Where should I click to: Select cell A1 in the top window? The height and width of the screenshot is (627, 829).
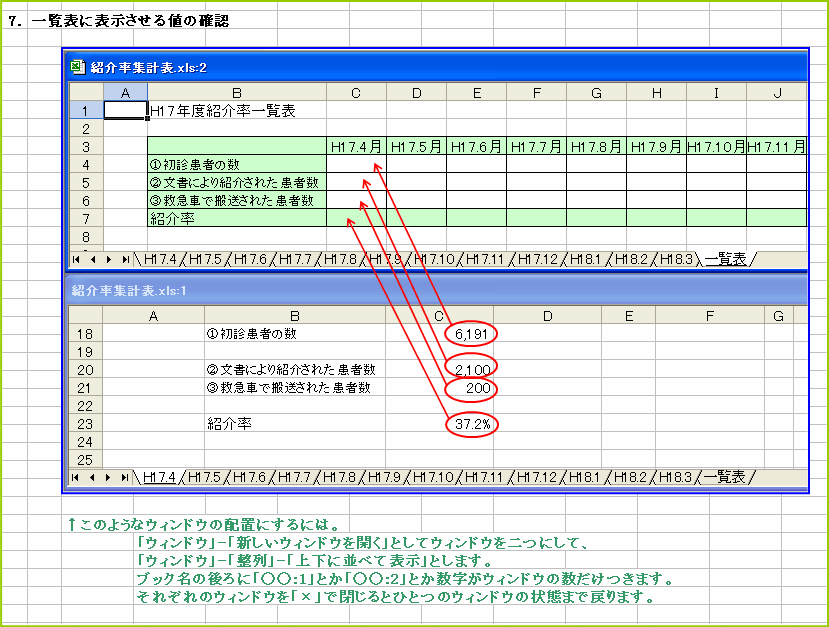(x=126, y=108)
